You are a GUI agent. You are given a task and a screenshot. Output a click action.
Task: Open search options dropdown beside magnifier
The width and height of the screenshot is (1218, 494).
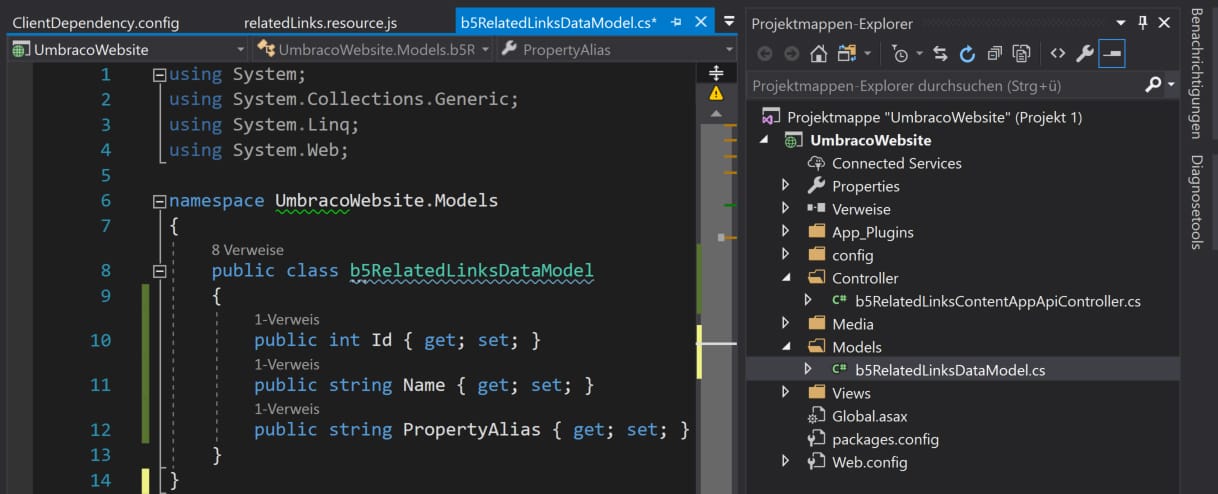[1171, 86]
